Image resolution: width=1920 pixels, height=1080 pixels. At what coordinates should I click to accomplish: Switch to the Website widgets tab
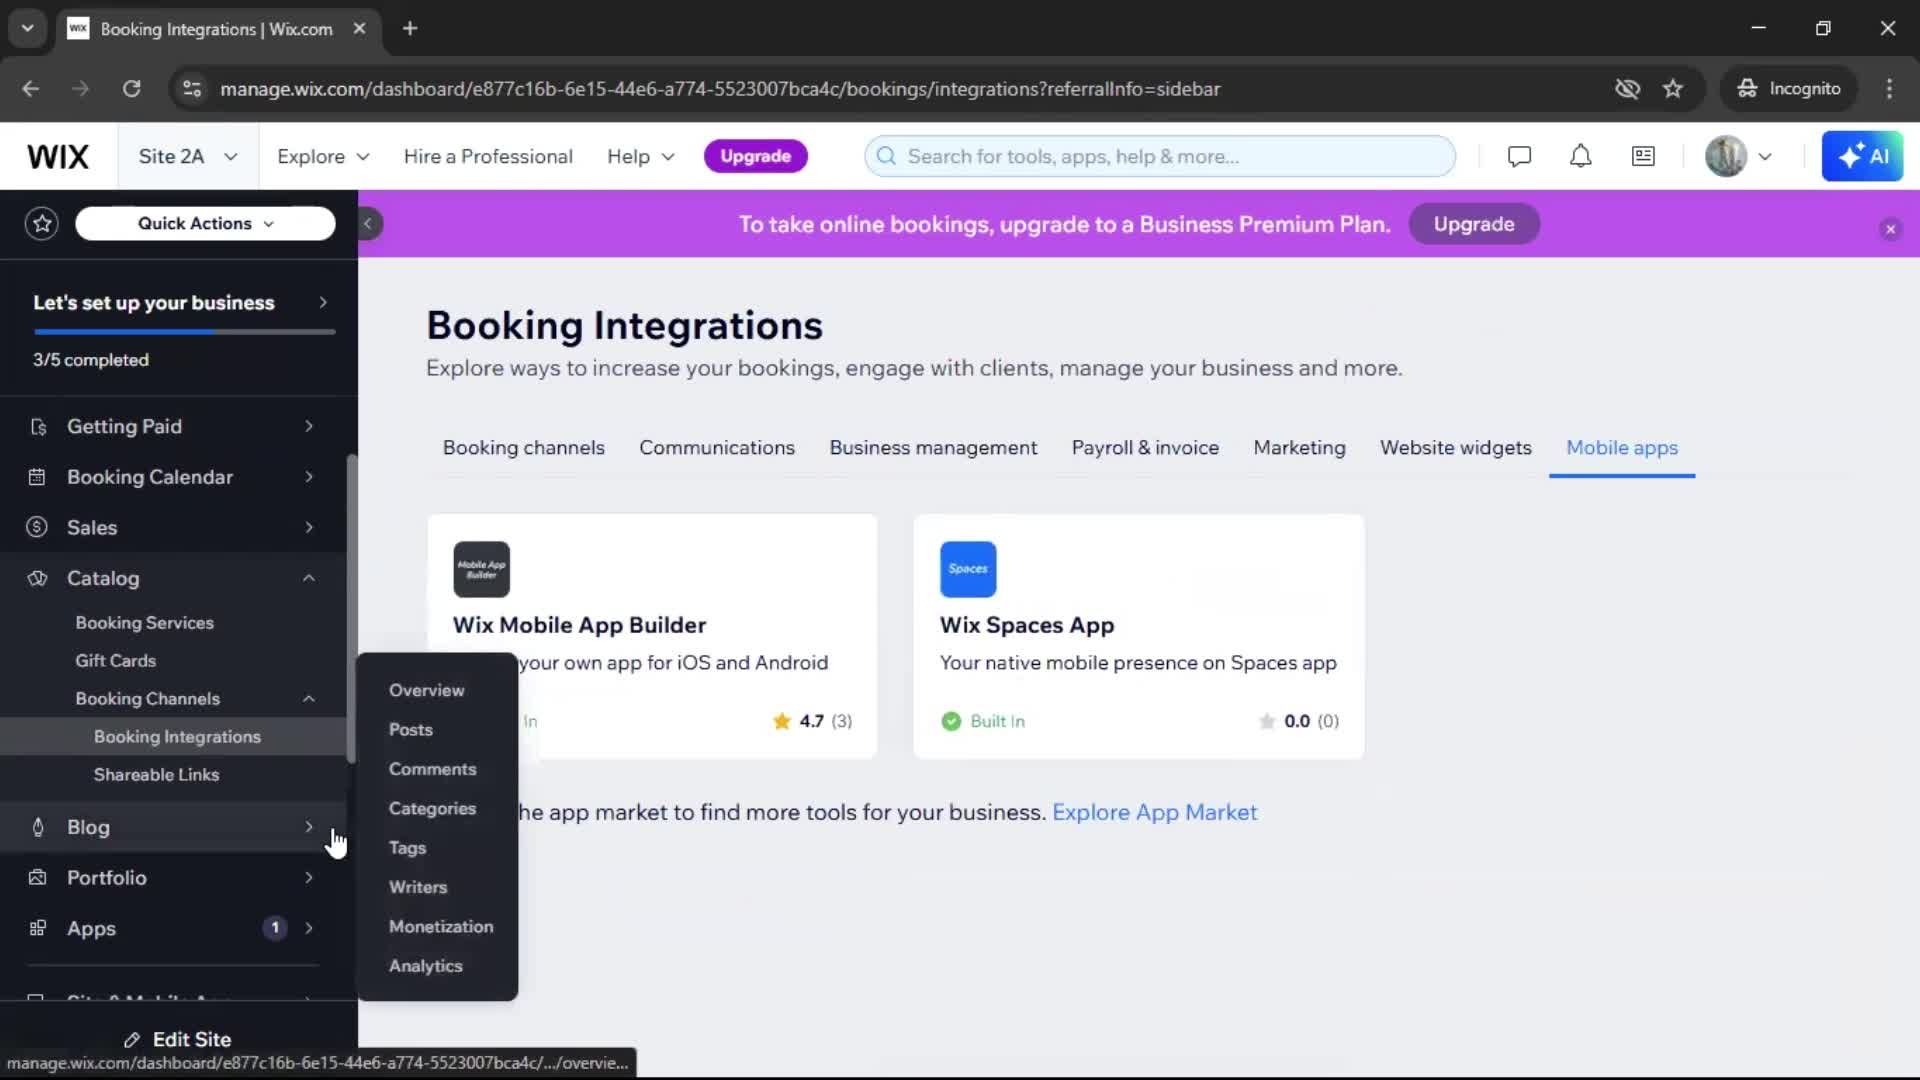point(1455,448)
